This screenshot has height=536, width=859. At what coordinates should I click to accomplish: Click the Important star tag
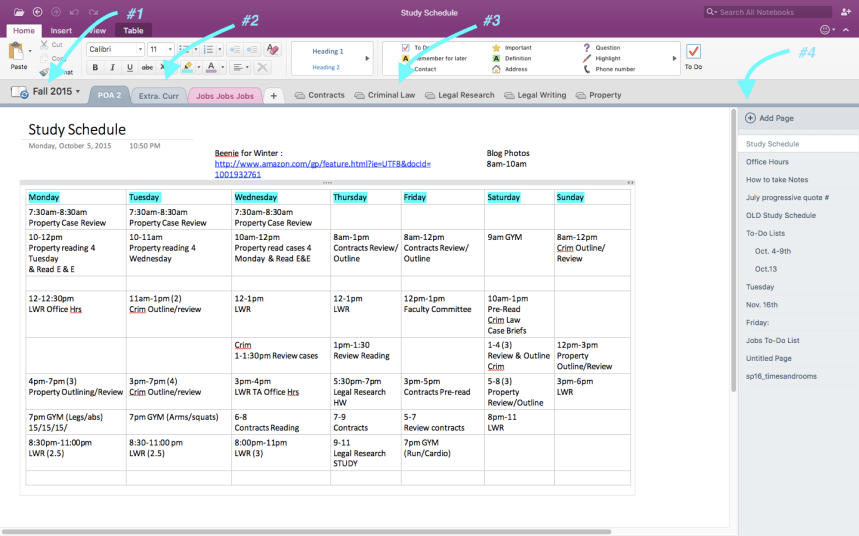click(496, 48)
